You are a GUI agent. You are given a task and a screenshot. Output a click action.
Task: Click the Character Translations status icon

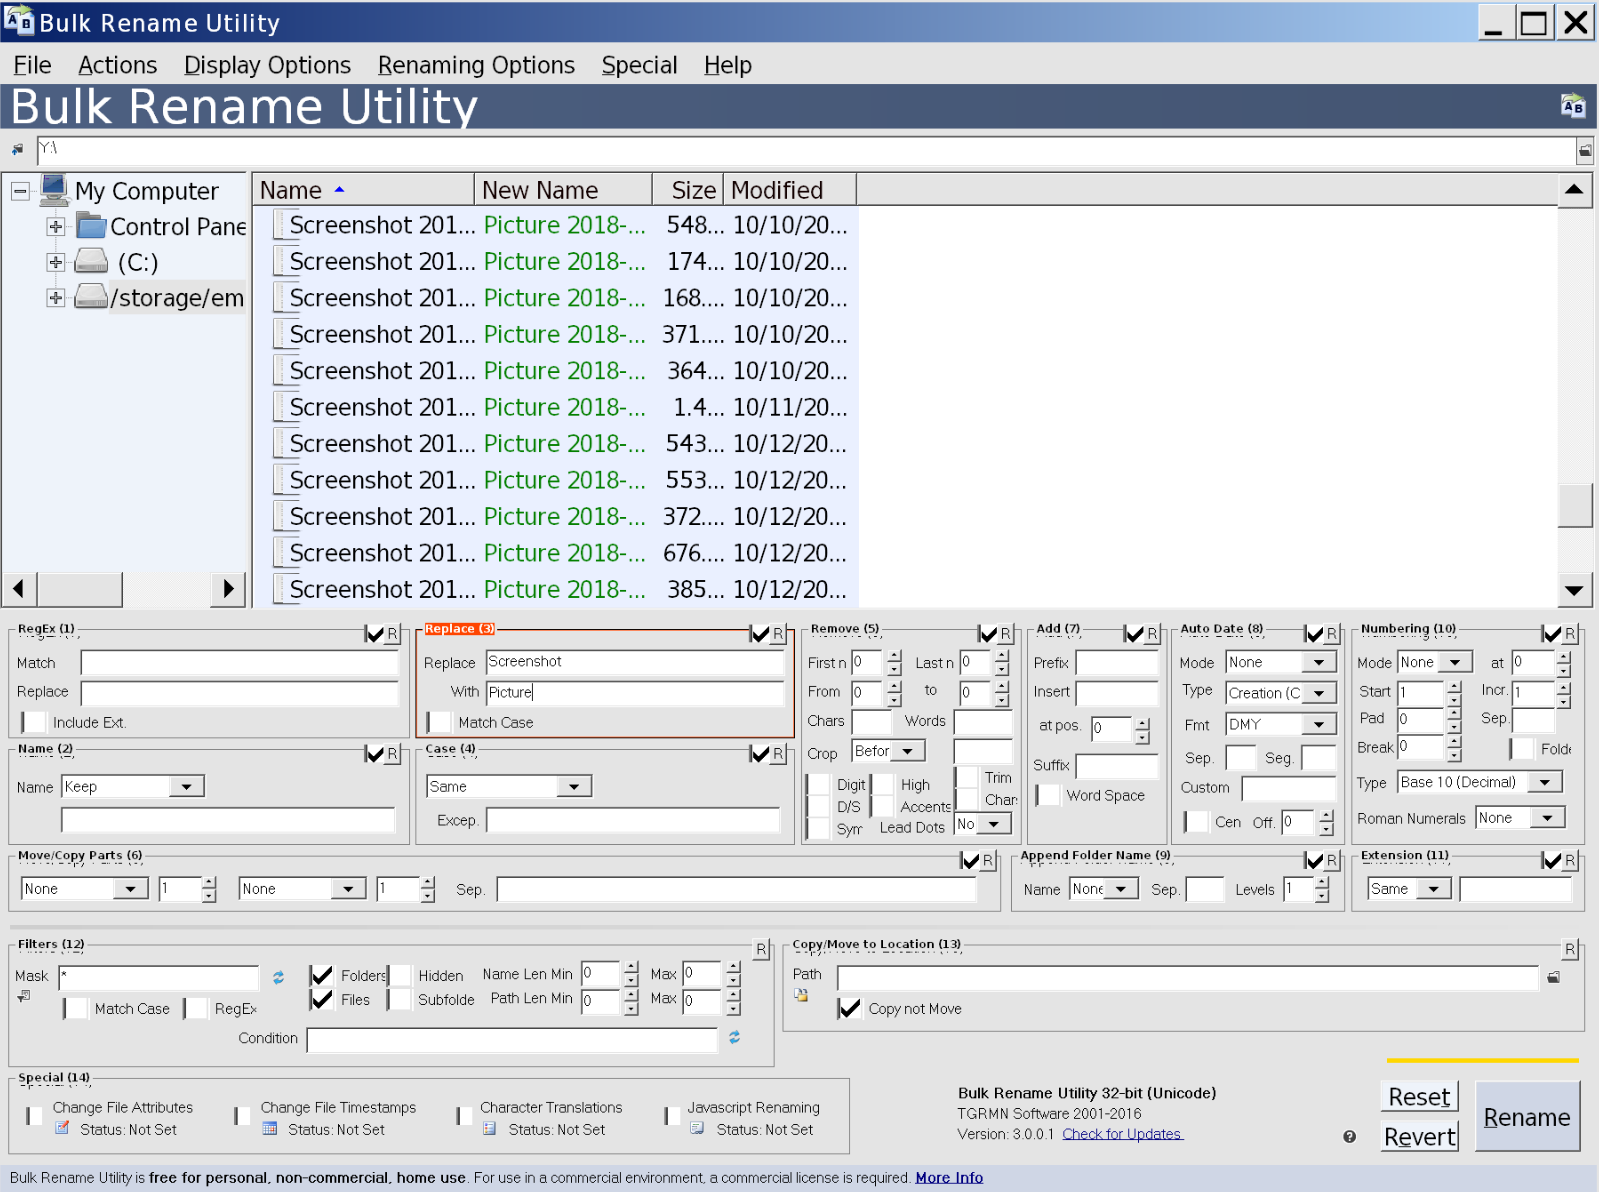[x=489, y=1128]
